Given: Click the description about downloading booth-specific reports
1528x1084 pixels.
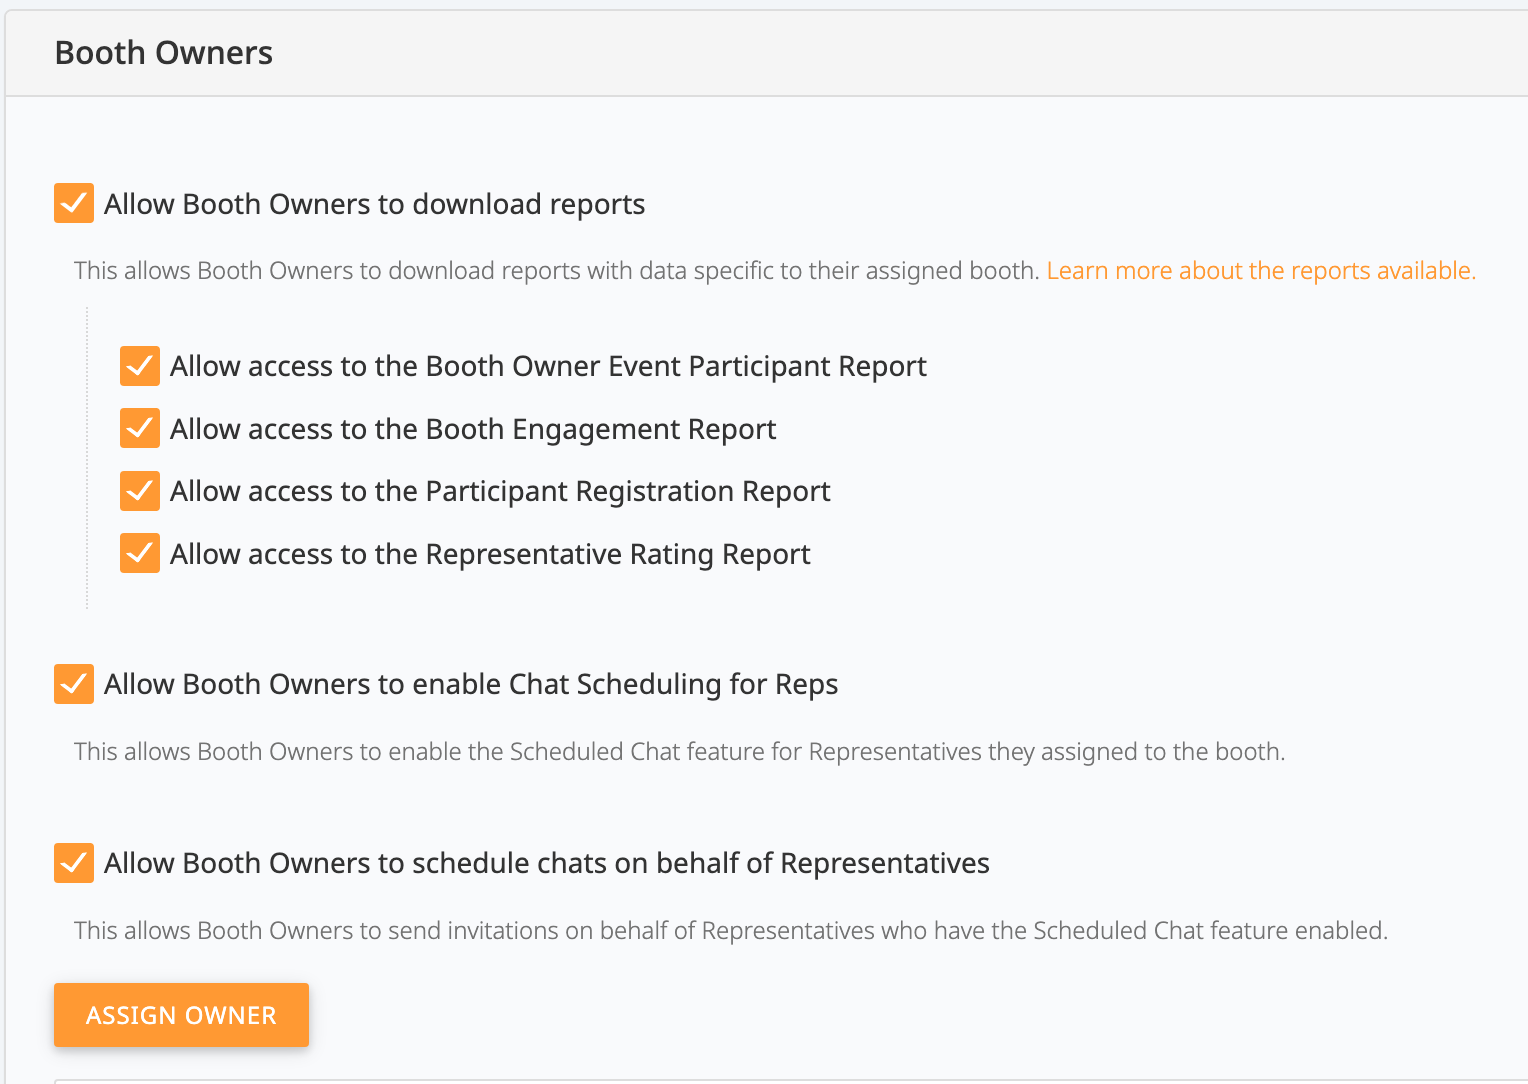Looking at the screenshot, I should [x=557, y=271].
